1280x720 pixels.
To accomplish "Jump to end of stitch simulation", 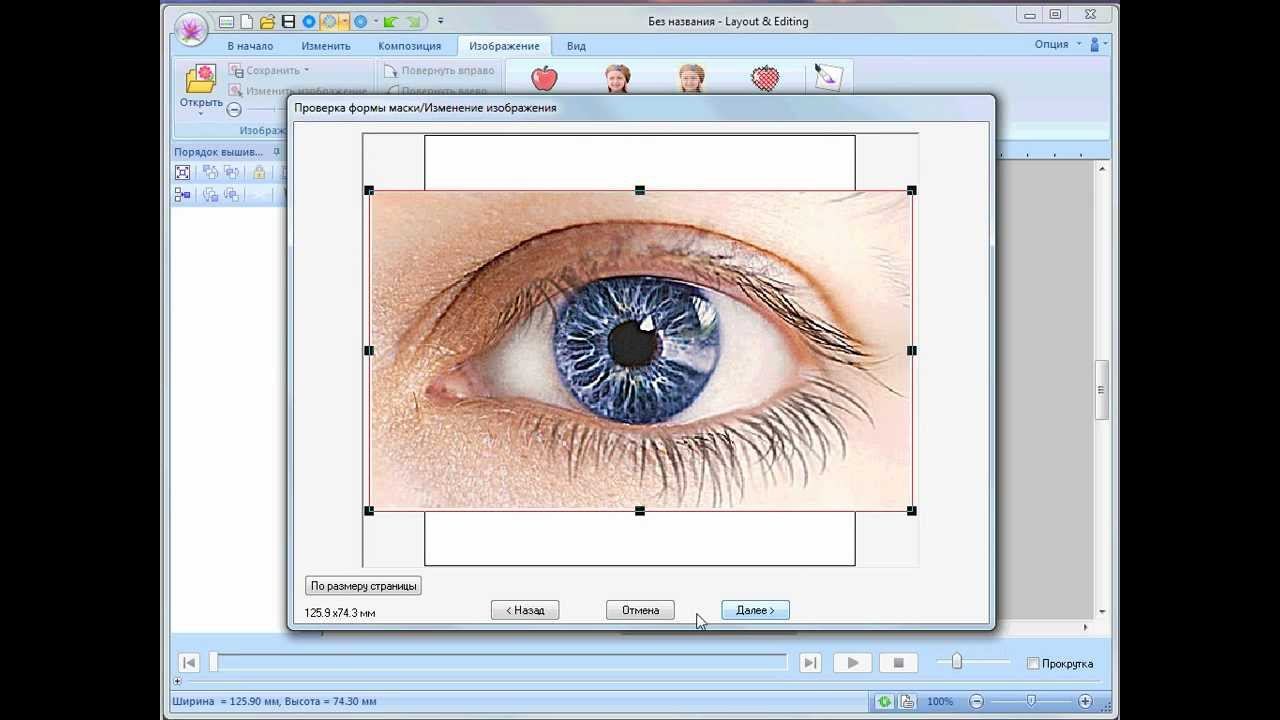I will (811, 663).
